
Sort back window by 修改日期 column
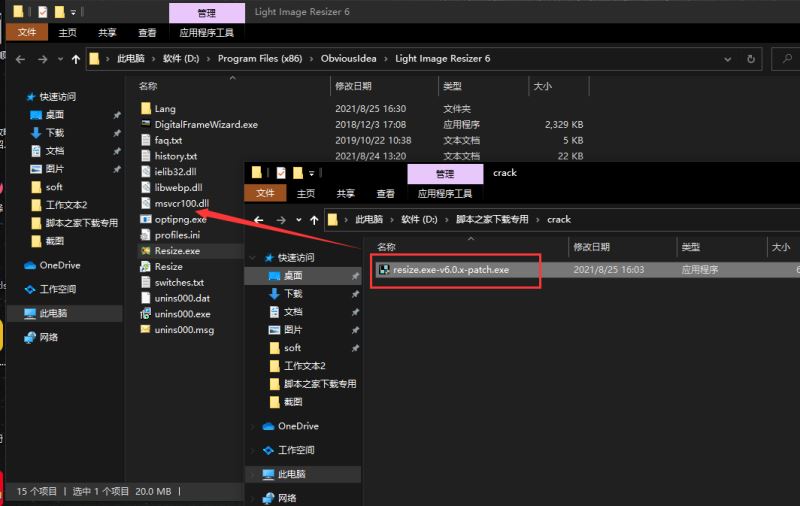coord(353,86)
